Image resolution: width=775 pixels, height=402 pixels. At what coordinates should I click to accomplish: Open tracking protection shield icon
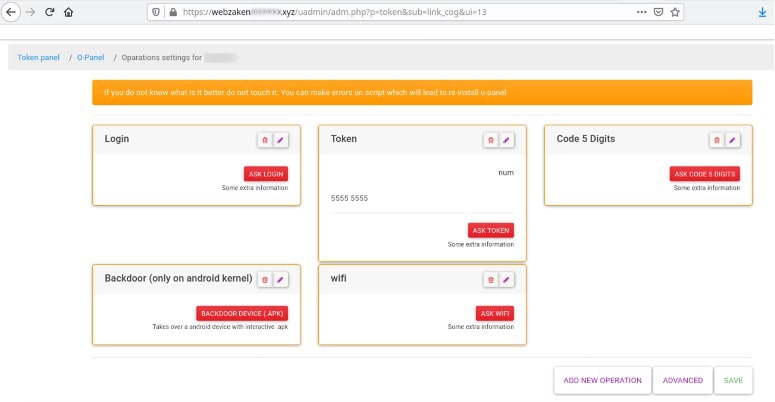tap(156, 12)
